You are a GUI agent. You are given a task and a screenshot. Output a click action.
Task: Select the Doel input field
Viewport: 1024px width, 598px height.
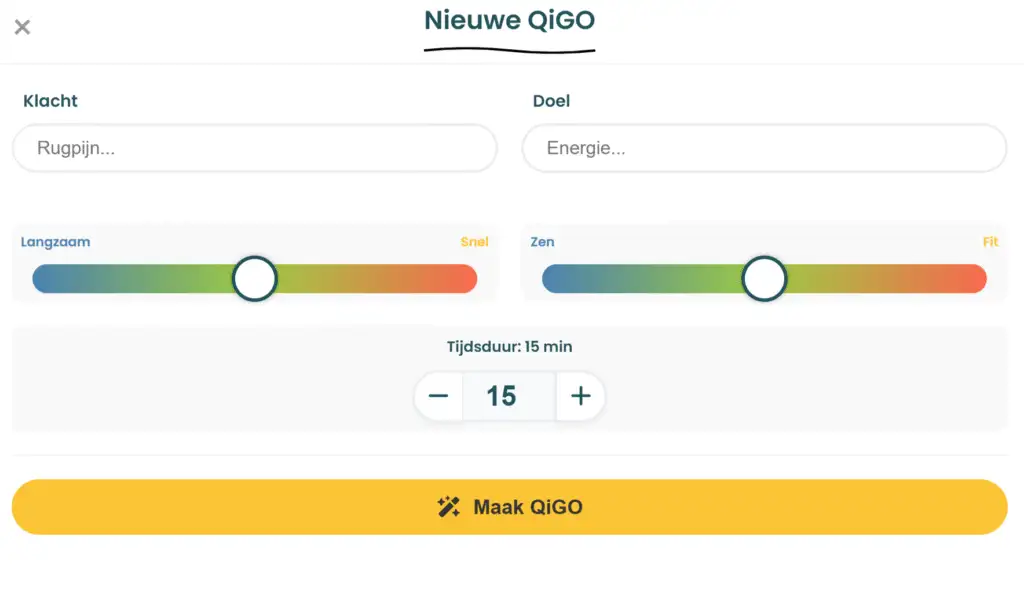click(764, 148)
